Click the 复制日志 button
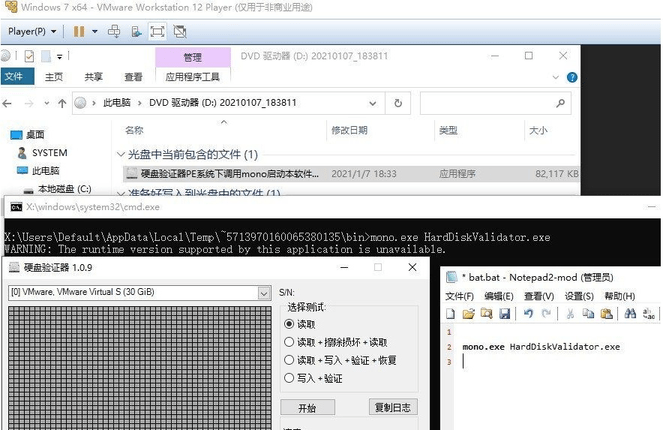Screen dimensions: 663x430 click(x=393, y=408)
